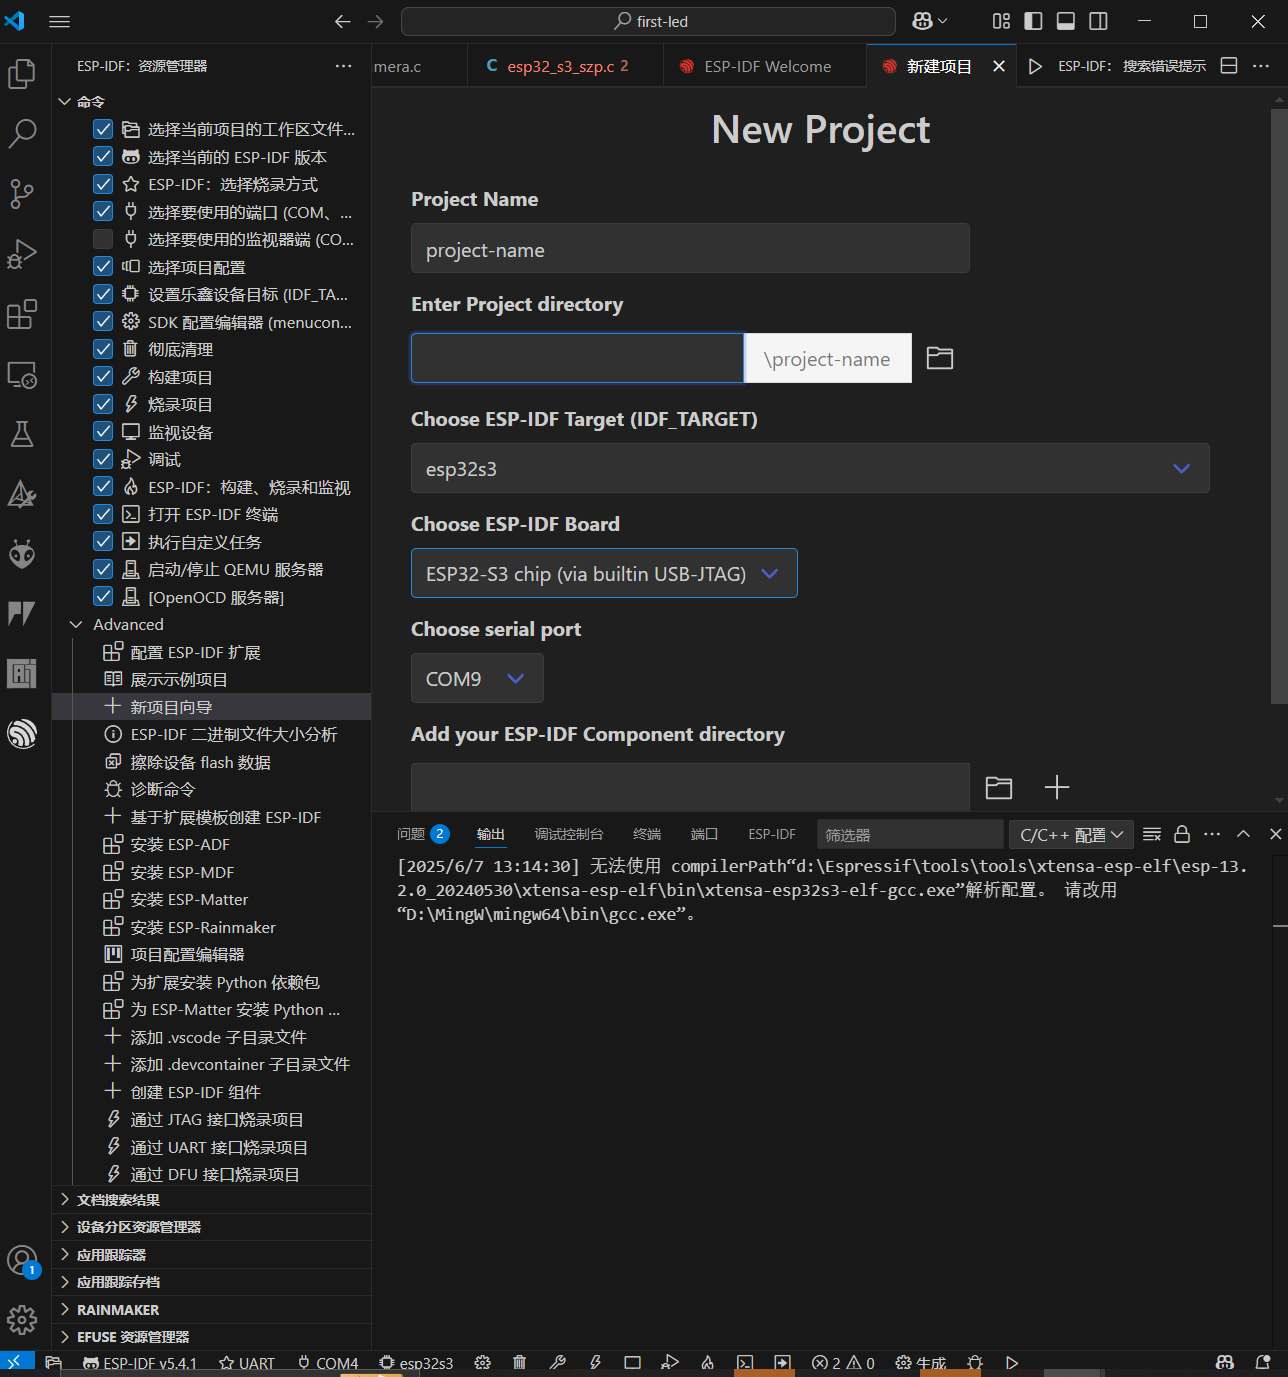The image size is (1288, 1377).
Task: Click the project directory input field
Action: (578, 358)
